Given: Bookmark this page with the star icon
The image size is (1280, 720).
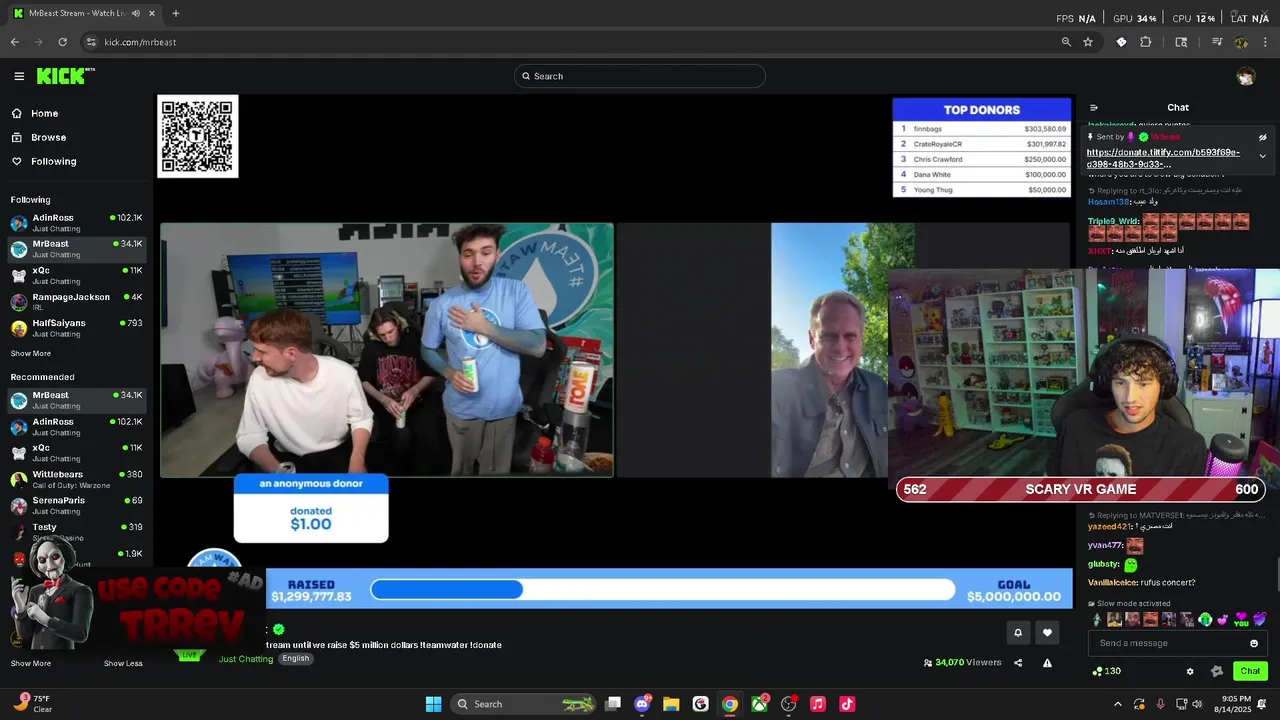Looking at the screenshot, I should click(1088, 42).
